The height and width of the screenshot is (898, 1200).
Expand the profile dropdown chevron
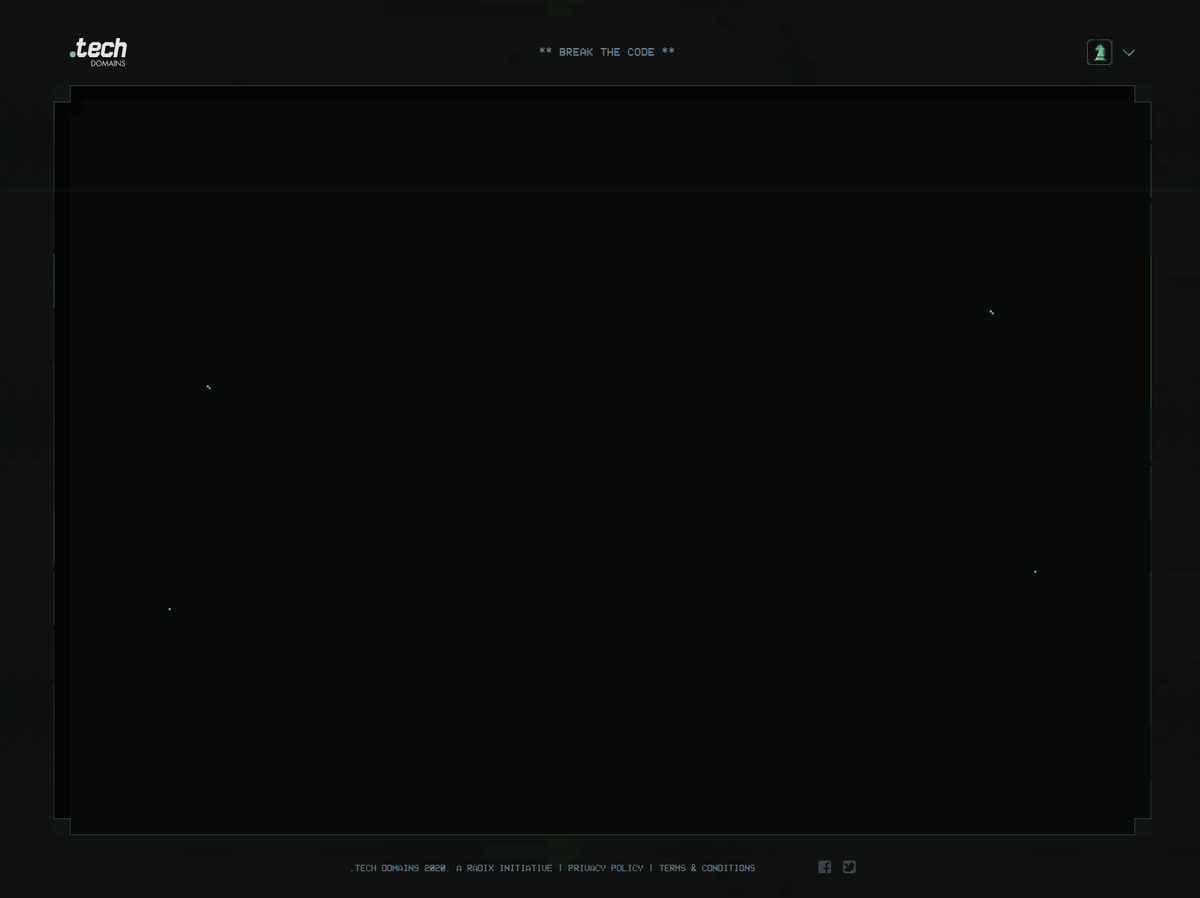coord(1129,53)
